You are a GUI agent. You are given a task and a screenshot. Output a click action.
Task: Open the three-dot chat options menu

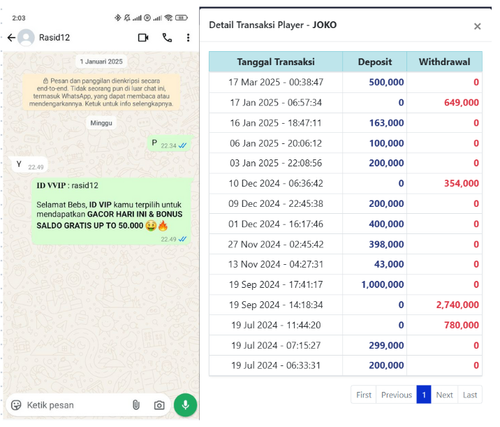[x=188, y=38]
